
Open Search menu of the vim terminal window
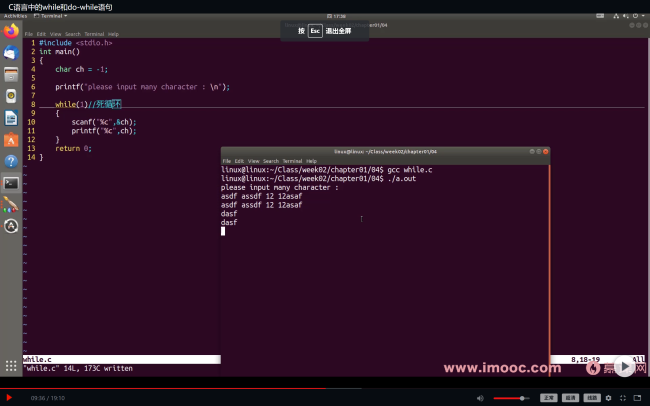tap(73, 34)
